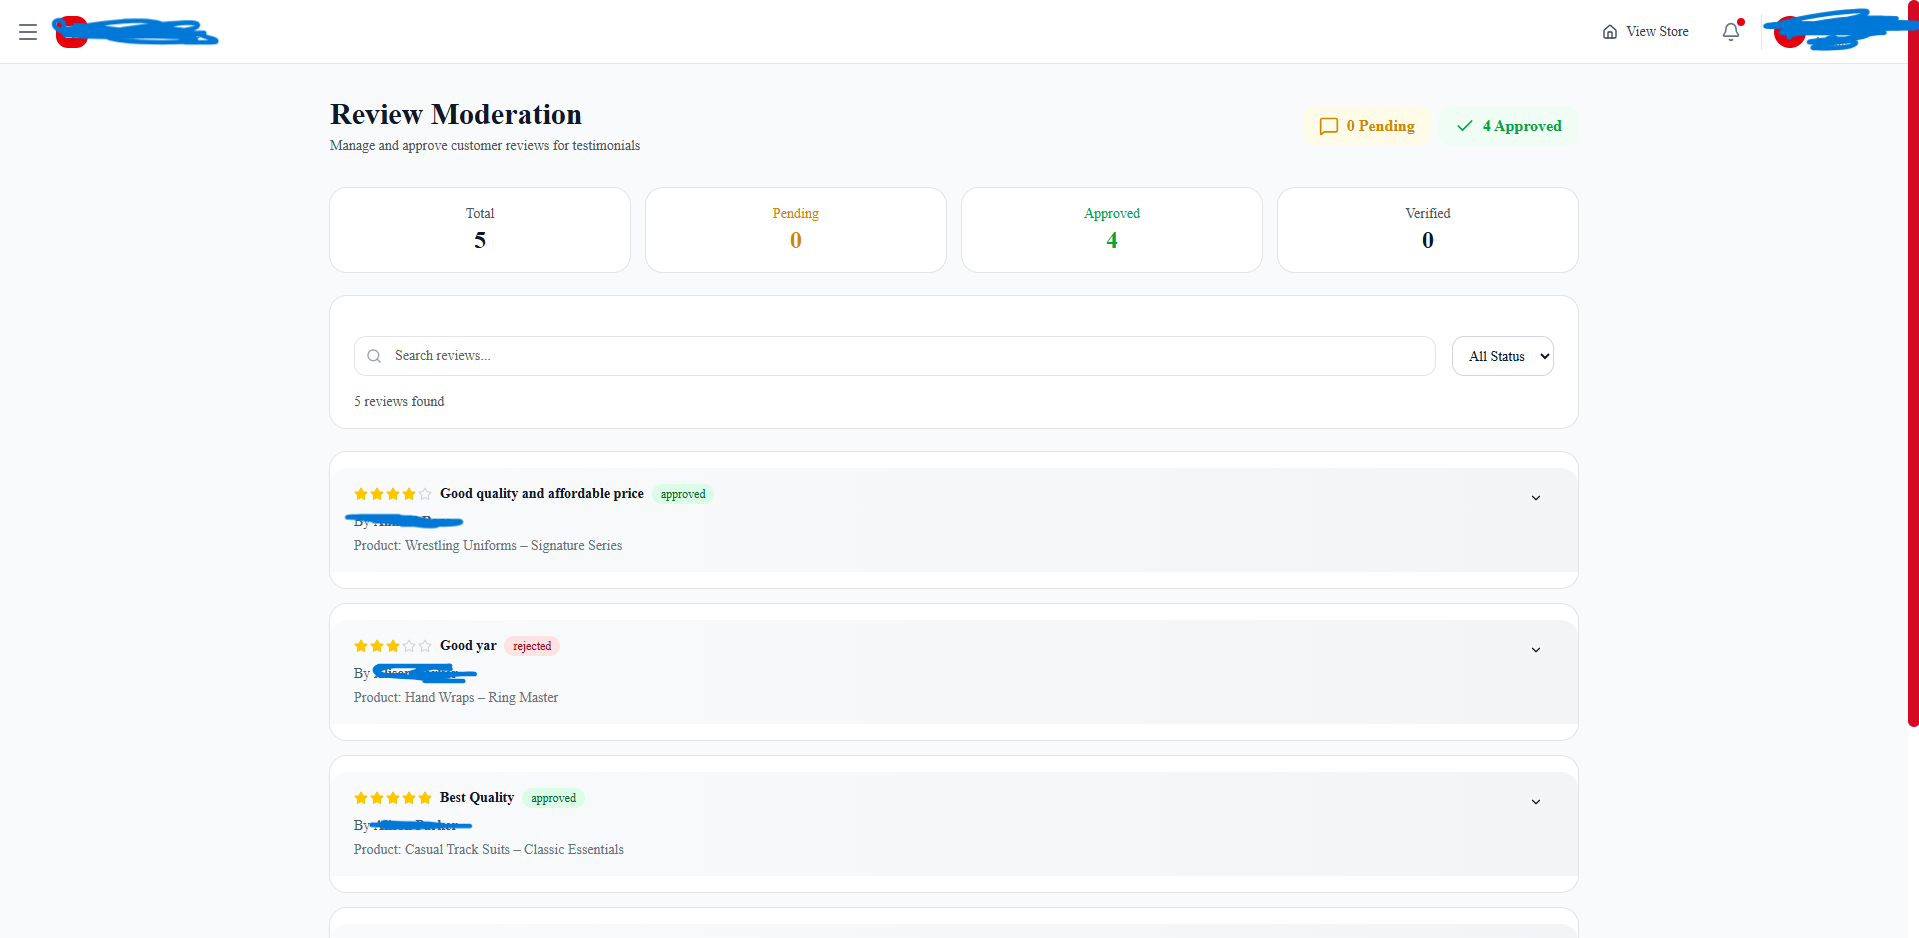Click Product: Casual Track Suits – Classic Essentials
Screen dimensions: 1919x938
[x=489, y=850]
